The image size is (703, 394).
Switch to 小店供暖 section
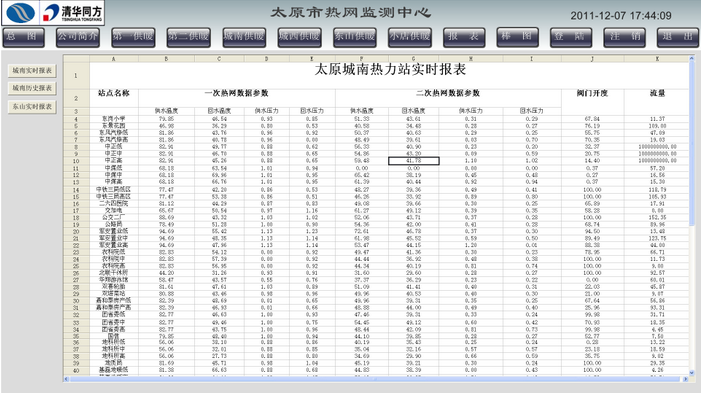(409, 37)
